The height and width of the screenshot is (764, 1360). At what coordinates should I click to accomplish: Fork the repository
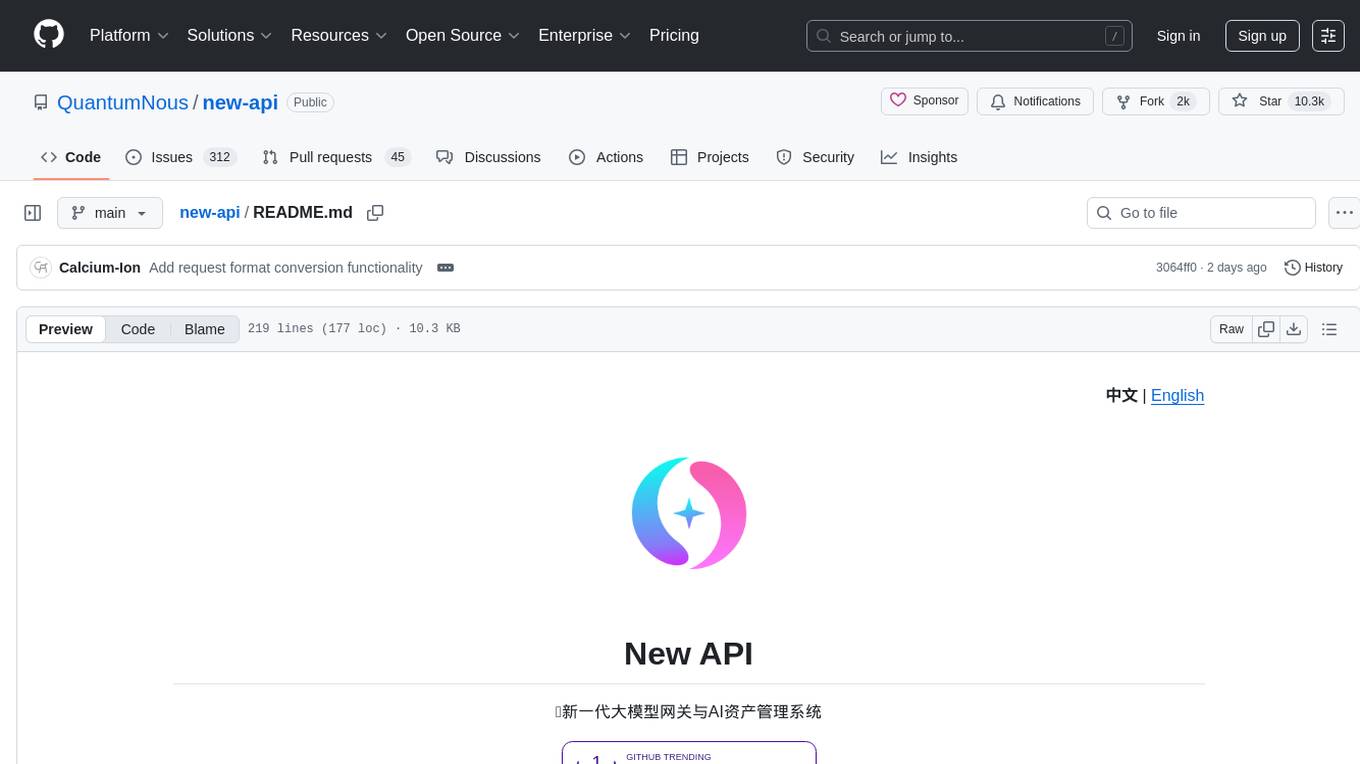tap(1155, 101)
